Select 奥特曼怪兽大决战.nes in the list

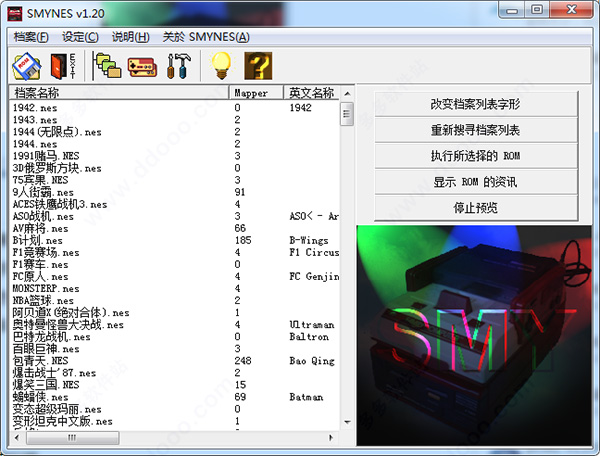coord(68,325)
